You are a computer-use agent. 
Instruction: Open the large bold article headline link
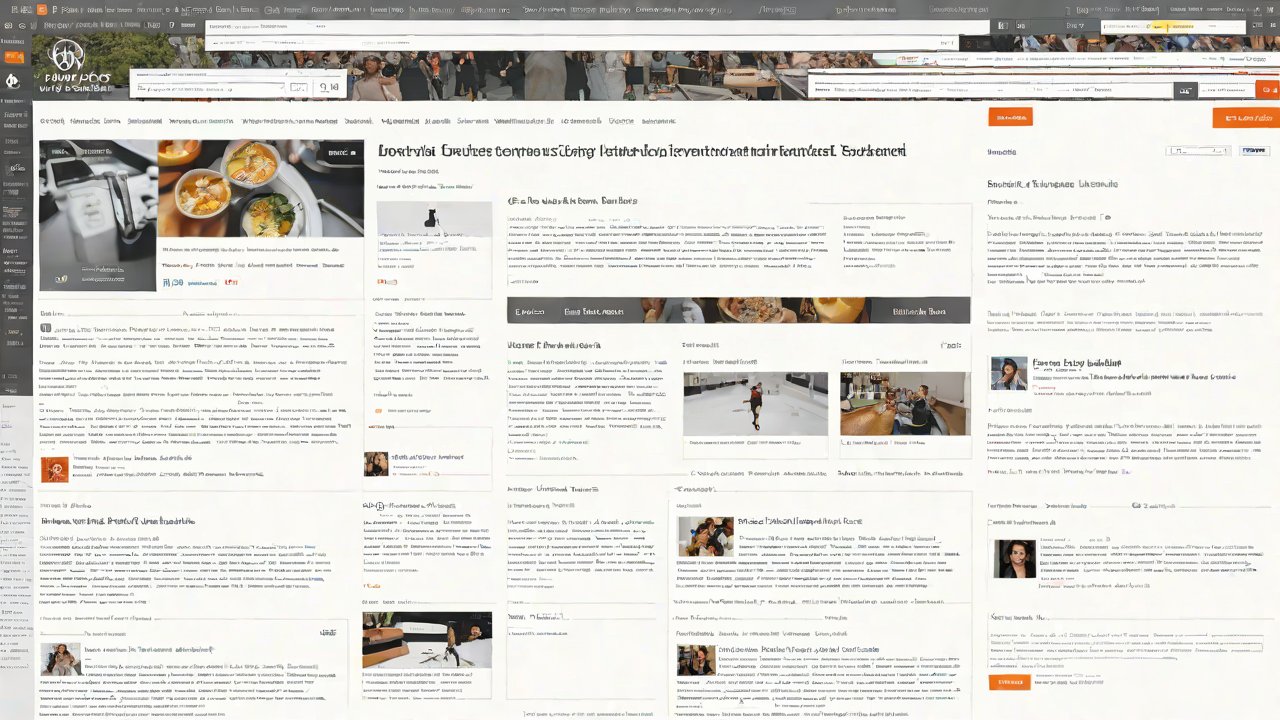pyautogui.click(x=642, y=151)
